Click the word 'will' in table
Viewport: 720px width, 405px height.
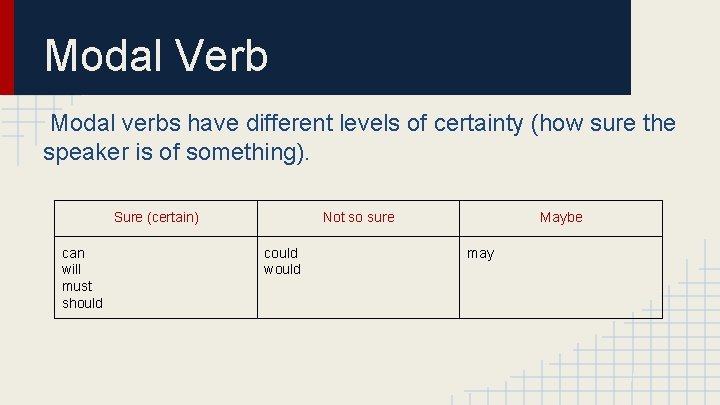point(71,270)
